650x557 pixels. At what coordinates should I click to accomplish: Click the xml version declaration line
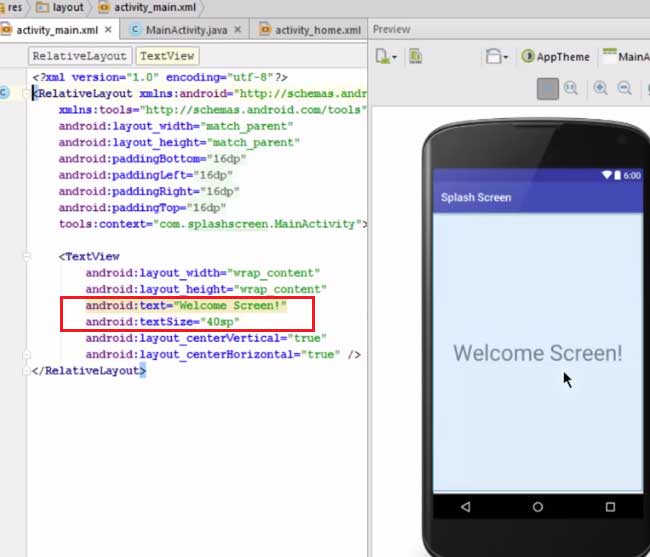click(160, 77)
